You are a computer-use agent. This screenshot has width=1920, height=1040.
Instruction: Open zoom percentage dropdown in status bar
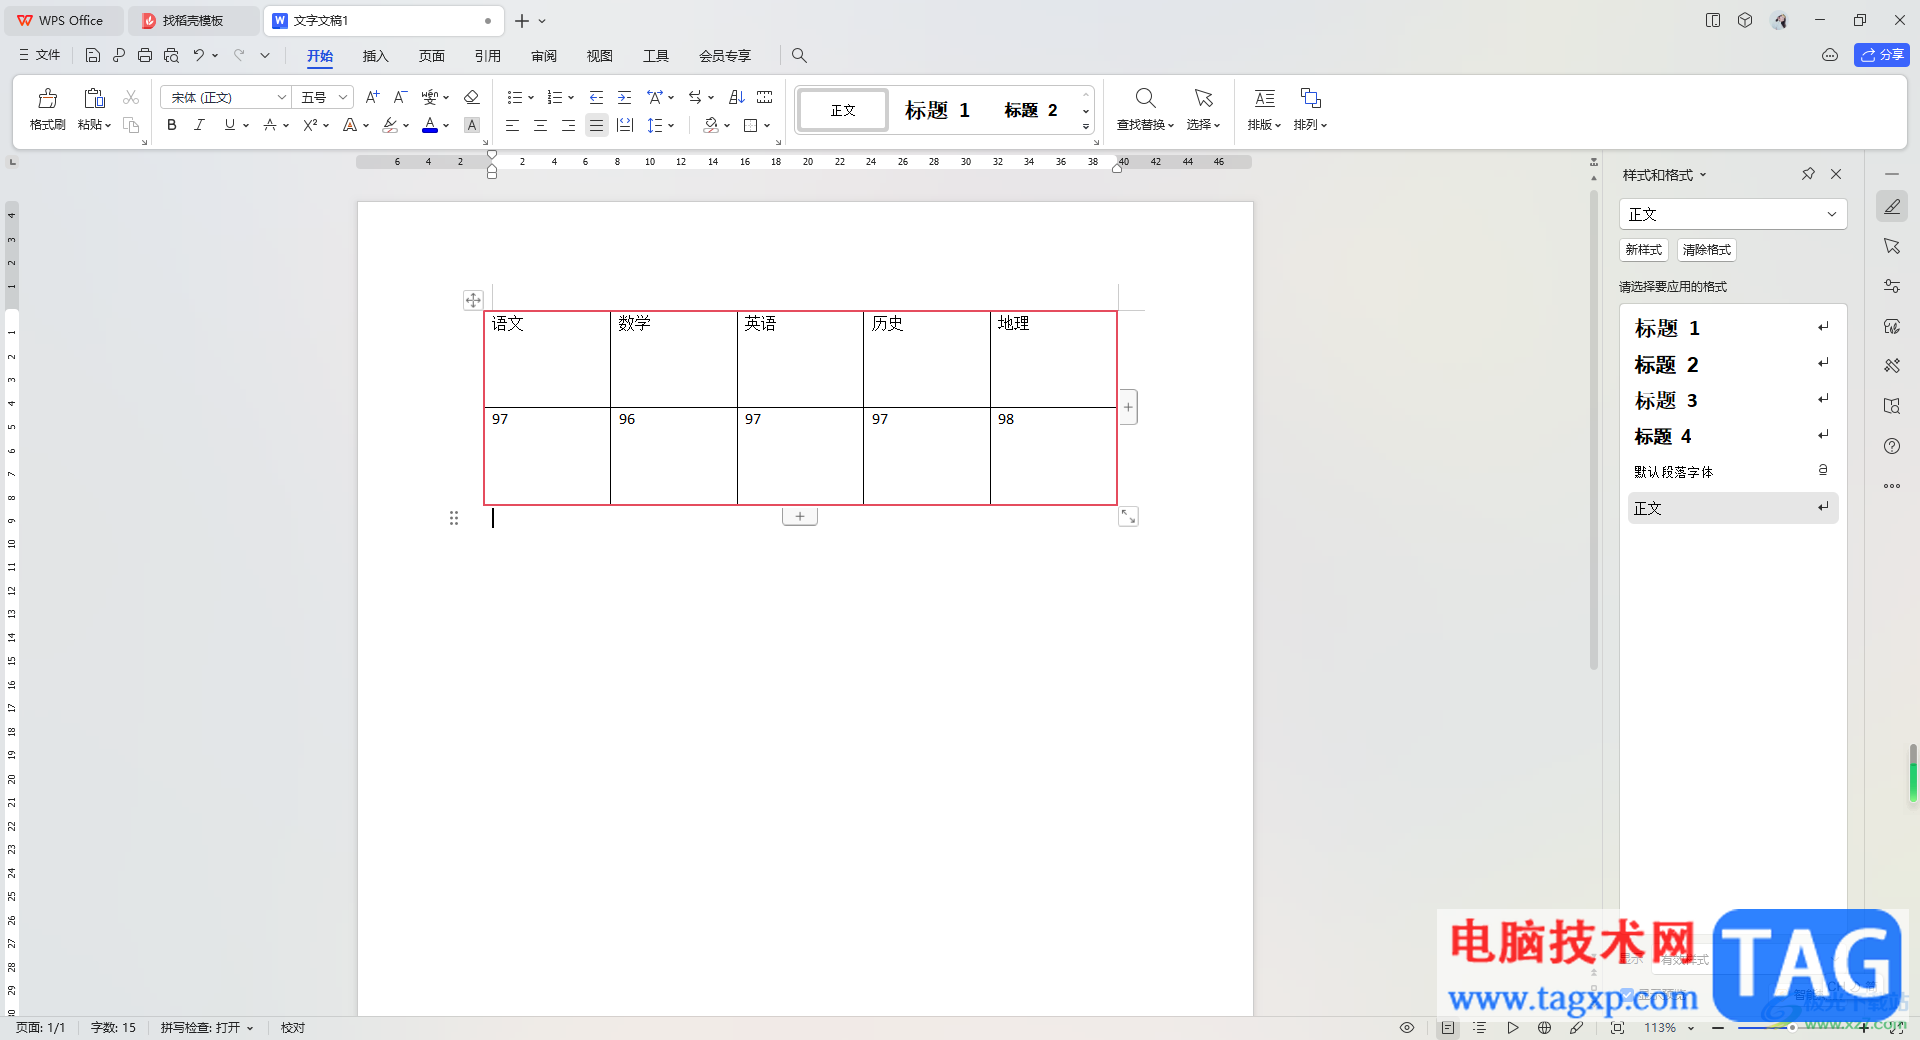(1691, 1028)
